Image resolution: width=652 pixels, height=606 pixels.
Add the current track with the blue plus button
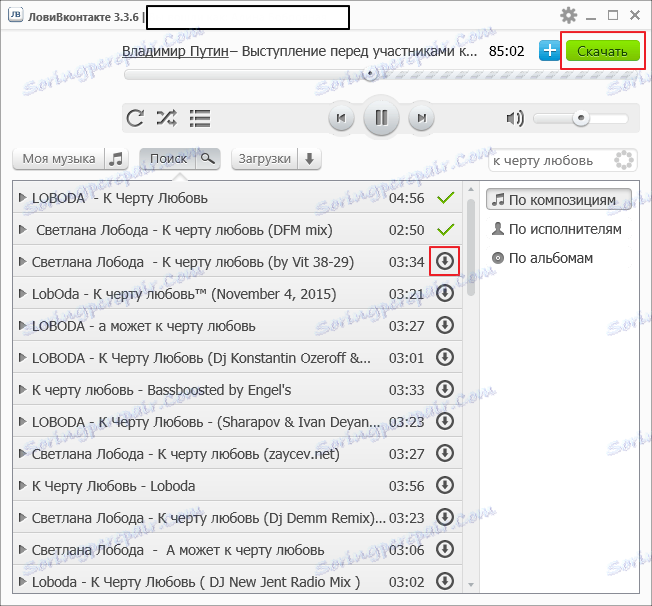pyautogui.click(x=550, y=51)
